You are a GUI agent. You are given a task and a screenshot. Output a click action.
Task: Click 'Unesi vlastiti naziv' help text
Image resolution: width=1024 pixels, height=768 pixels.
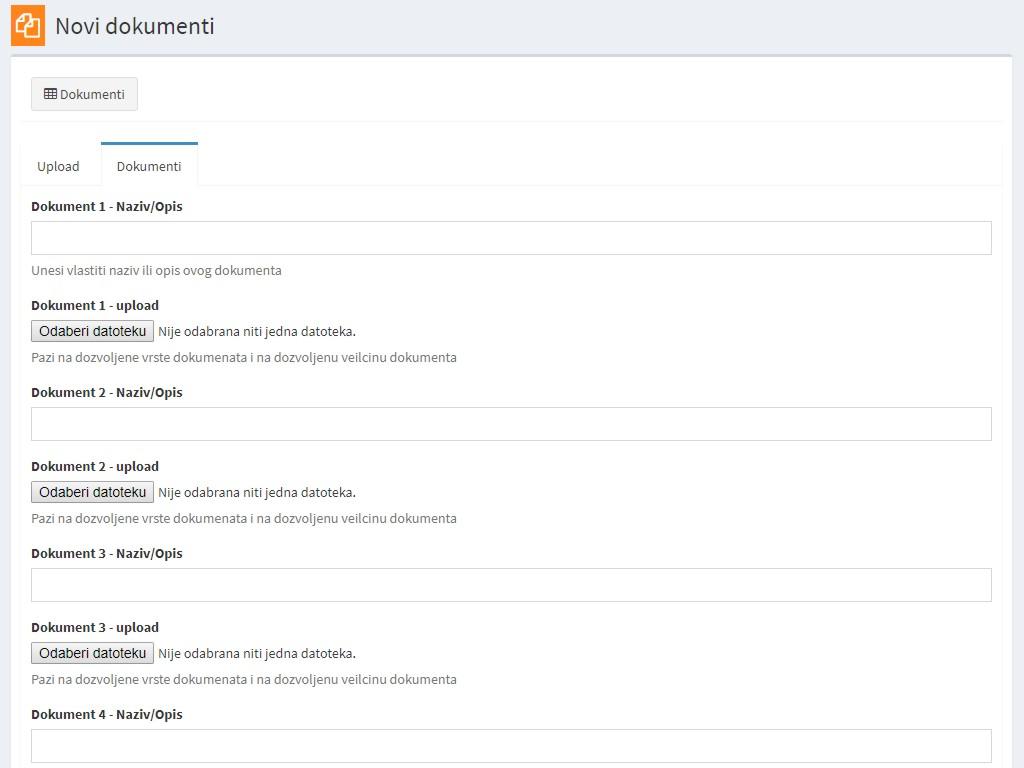156,270
